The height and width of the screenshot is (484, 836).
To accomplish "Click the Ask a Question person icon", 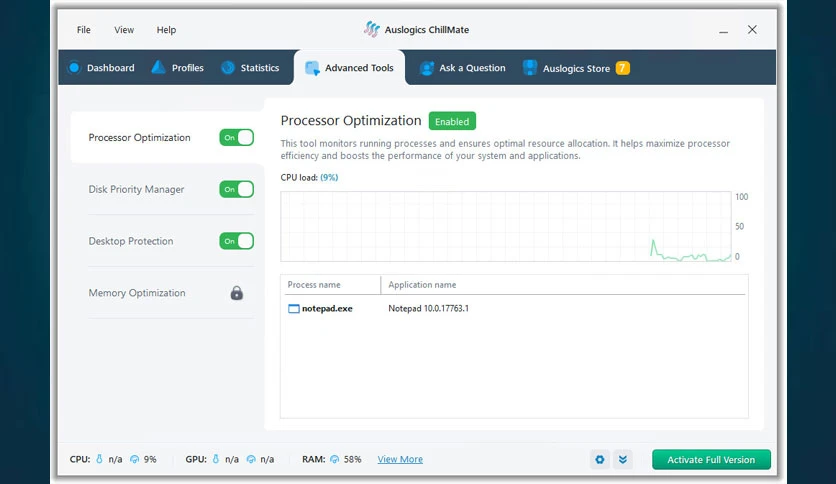I will click(x=427, y=68).
